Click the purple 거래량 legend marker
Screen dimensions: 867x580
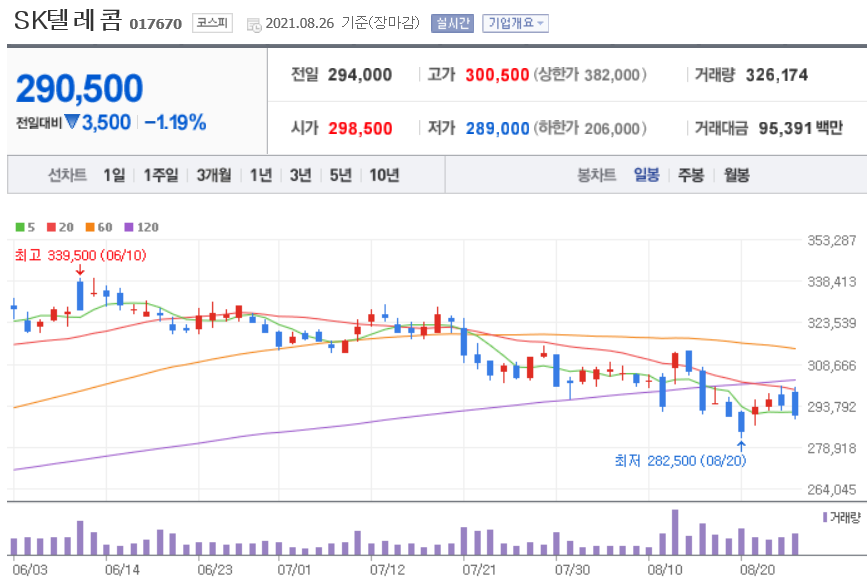pos(825,518)
